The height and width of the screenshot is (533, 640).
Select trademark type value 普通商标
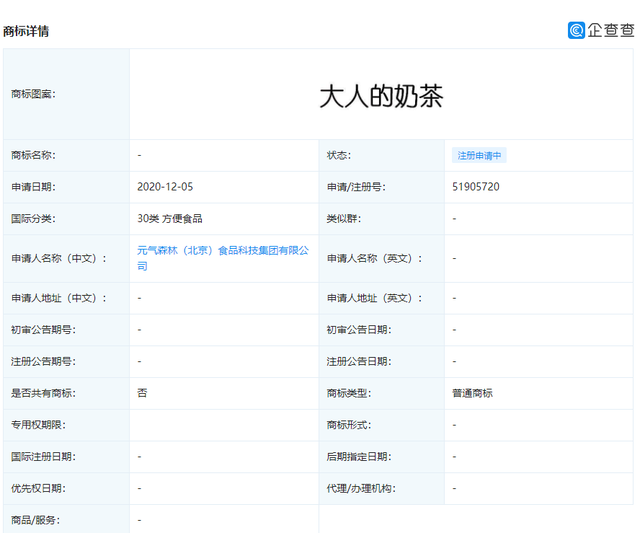pos(472,393)
